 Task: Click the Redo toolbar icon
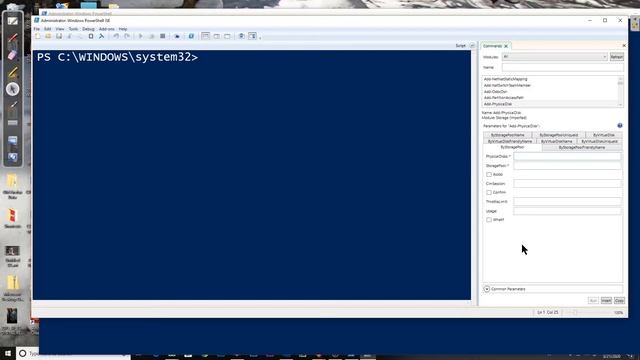pos(127,36)
